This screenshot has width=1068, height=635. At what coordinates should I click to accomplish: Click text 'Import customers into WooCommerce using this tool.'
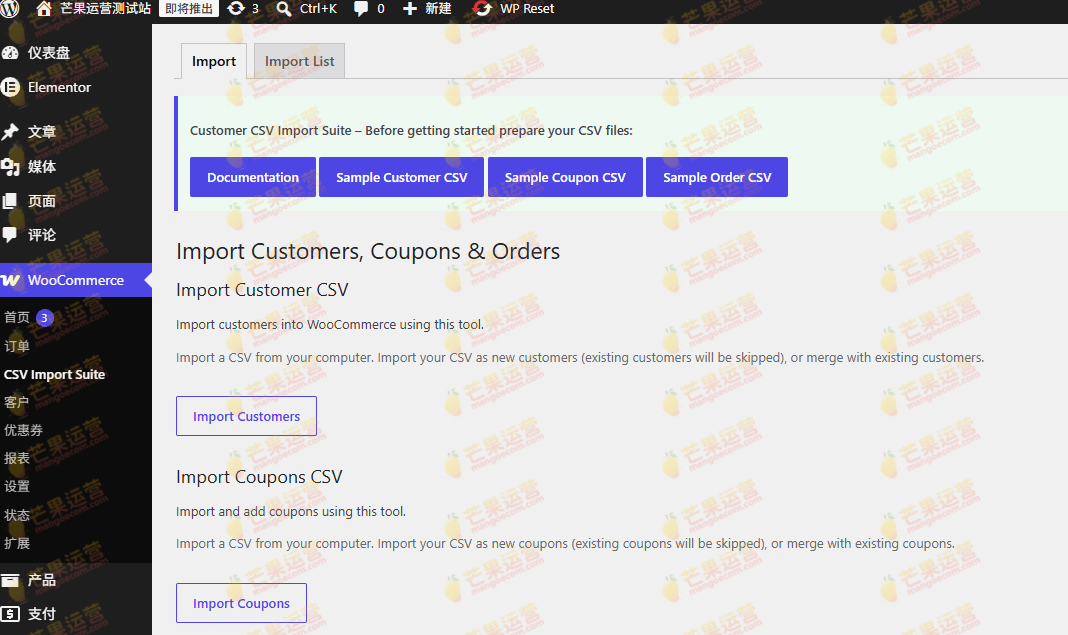330,324
